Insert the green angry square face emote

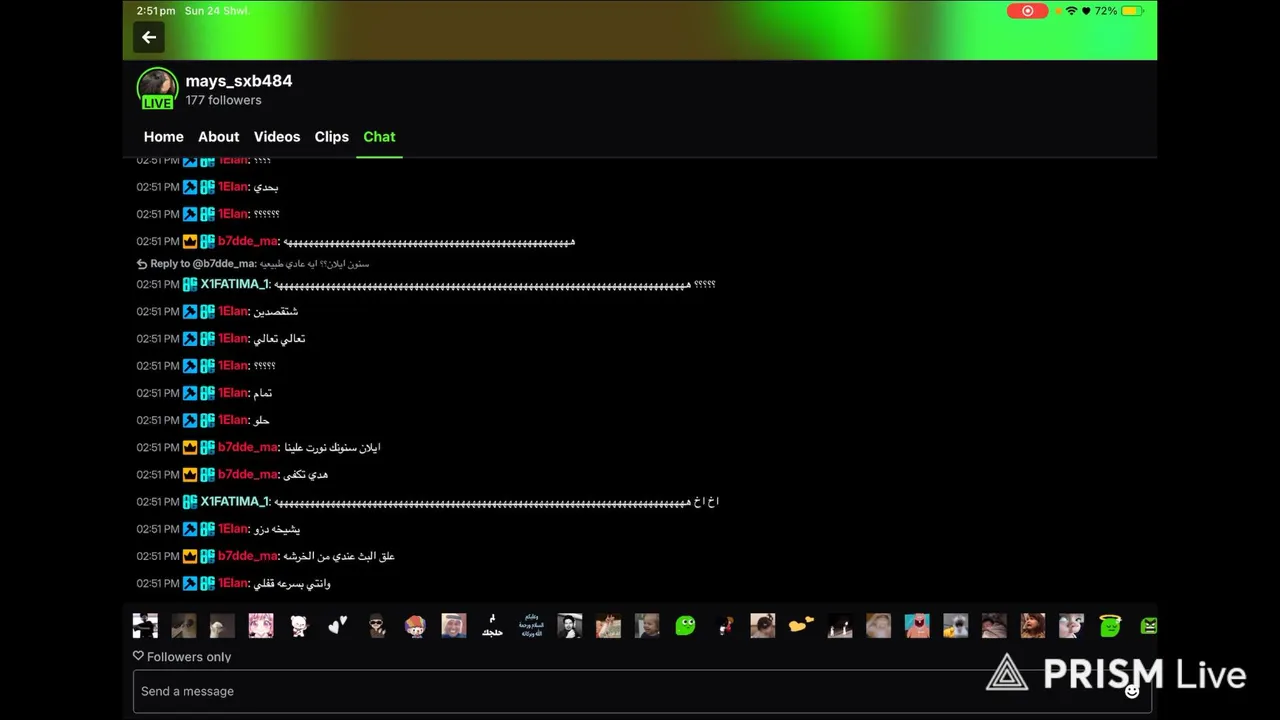tap(1148, 626)
